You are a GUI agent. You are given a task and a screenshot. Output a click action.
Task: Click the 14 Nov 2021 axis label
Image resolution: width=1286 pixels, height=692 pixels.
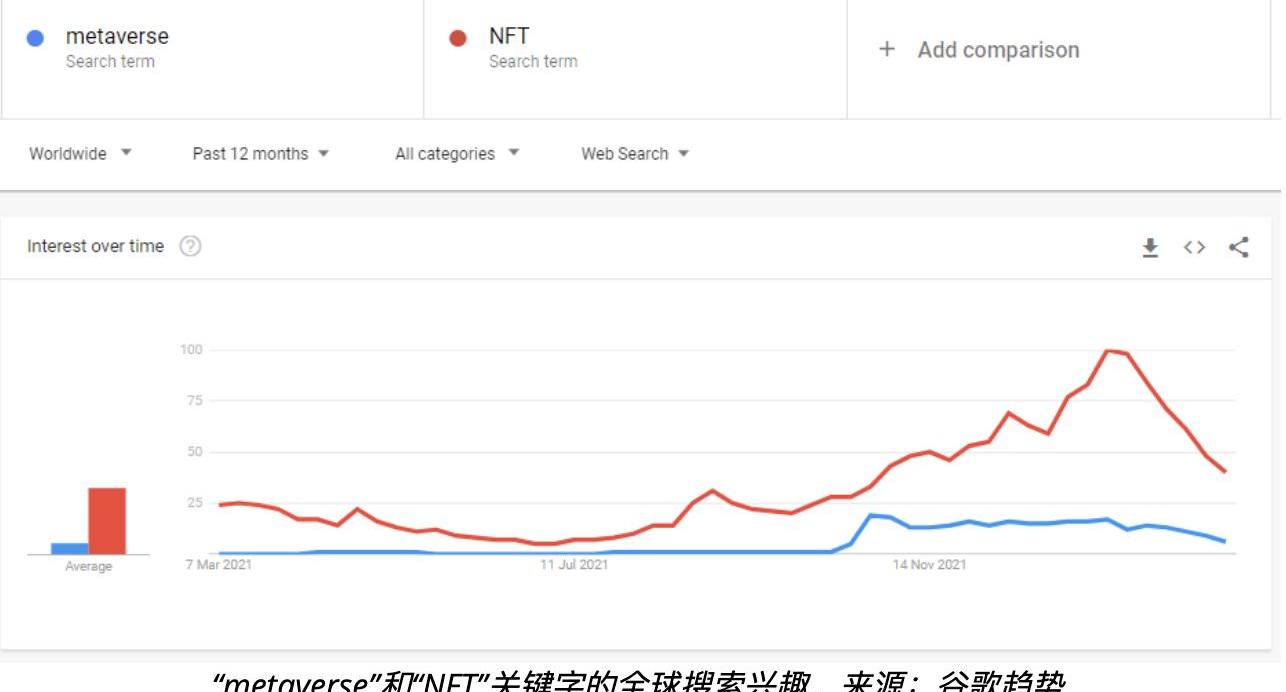[930, 566]
